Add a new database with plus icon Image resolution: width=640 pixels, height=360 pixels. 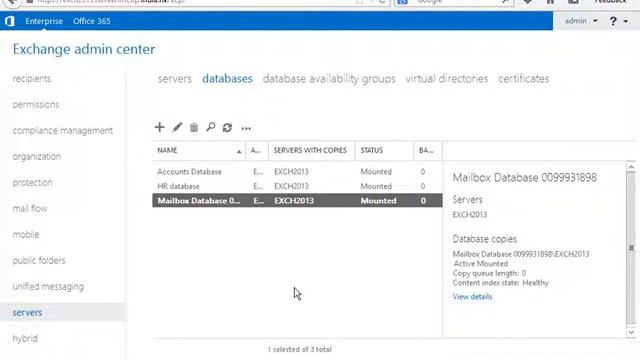160,127
